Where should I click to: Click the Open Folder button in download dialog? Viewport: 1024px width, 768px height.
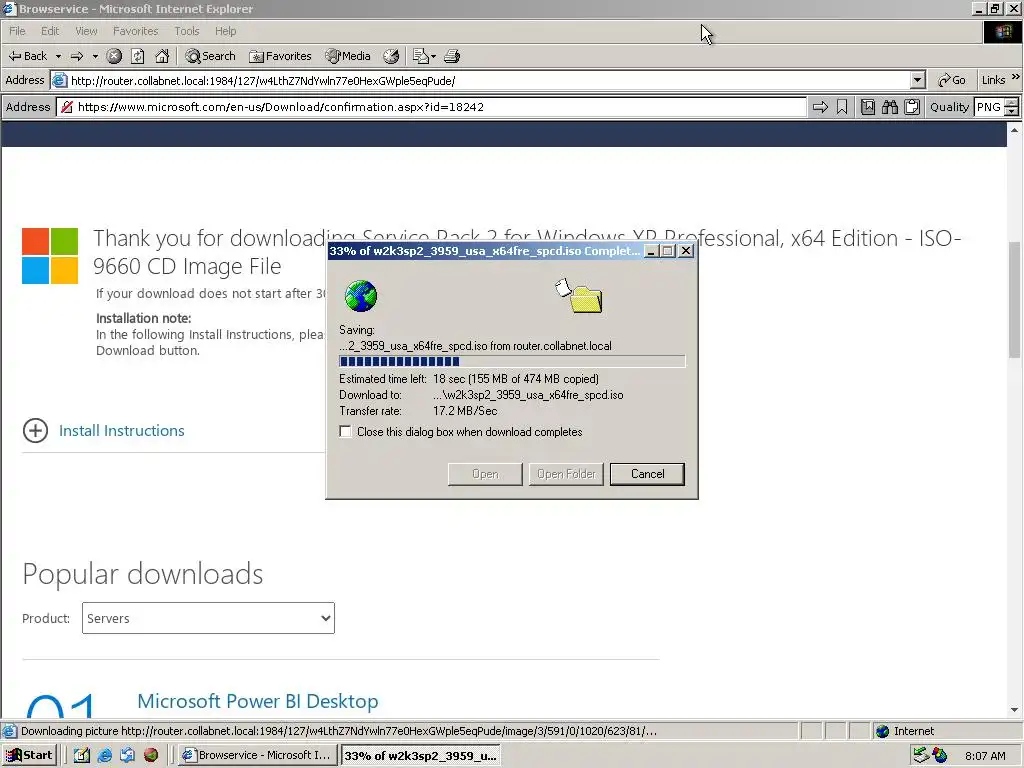pos(566,474)
